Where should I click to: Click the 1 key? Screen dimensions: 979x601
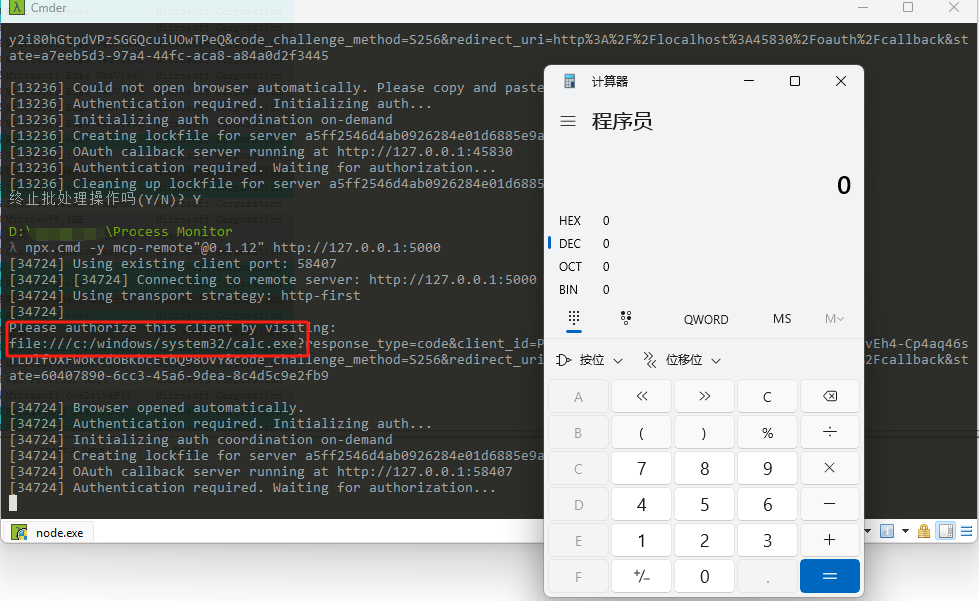click(641, 540)
